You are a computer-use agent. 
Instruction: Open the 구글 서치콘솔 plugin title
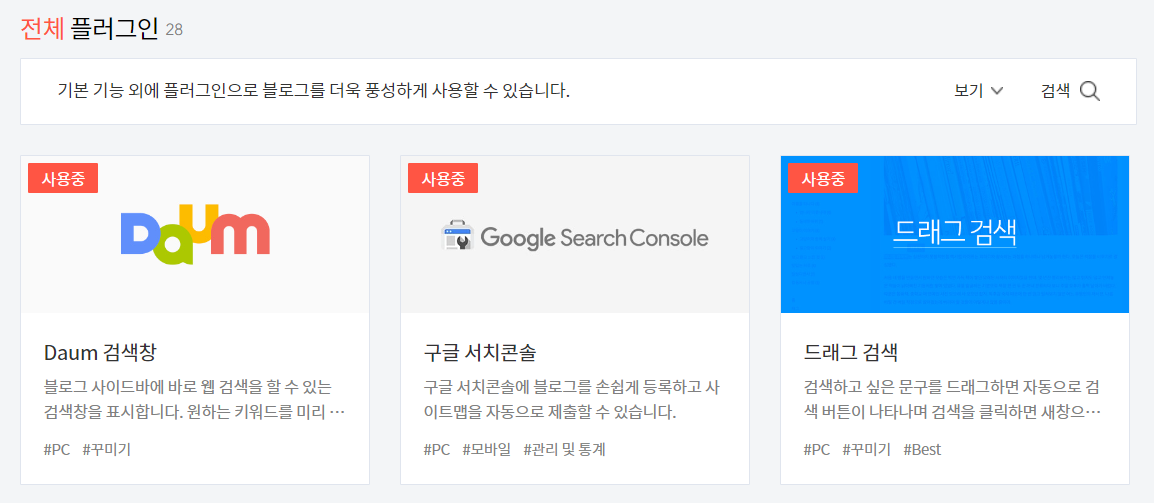[480, 352]
